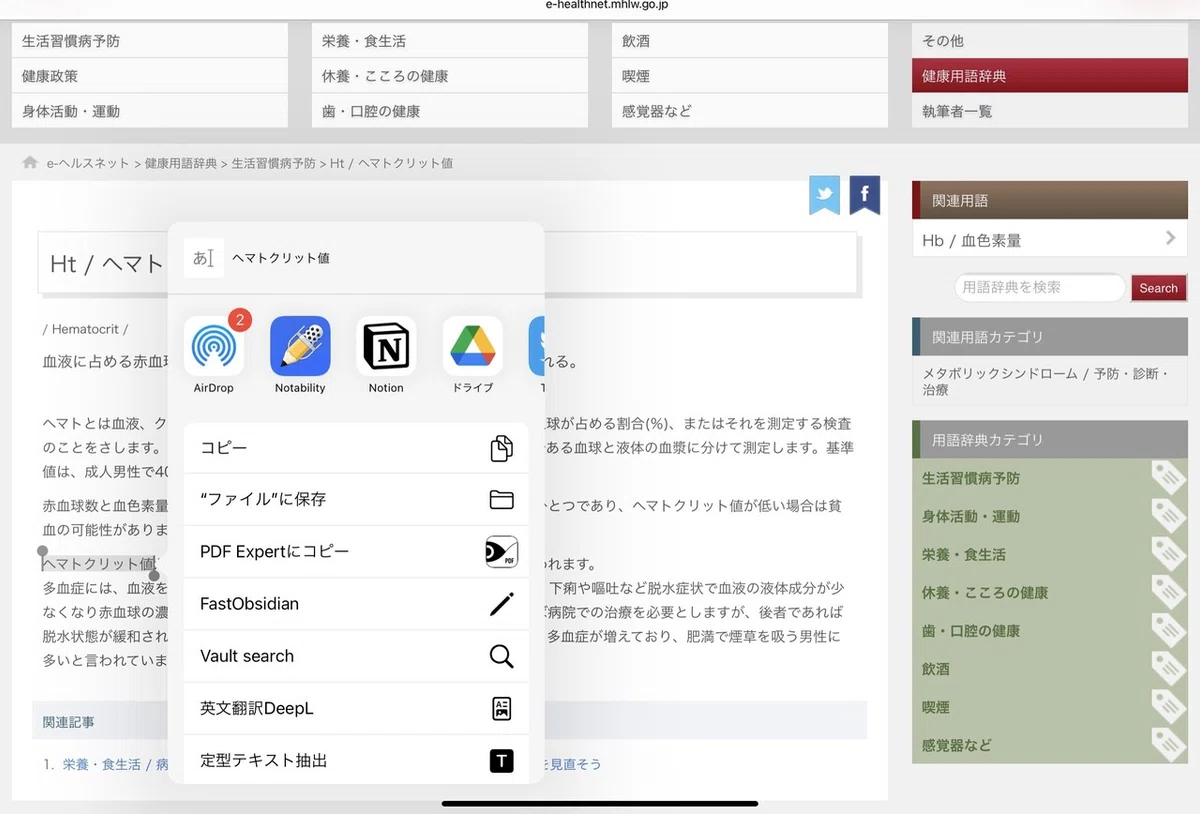This screenshot has height=814, width=1200.
Task: Select コピー in share sheet
Action: click(356, 448)
